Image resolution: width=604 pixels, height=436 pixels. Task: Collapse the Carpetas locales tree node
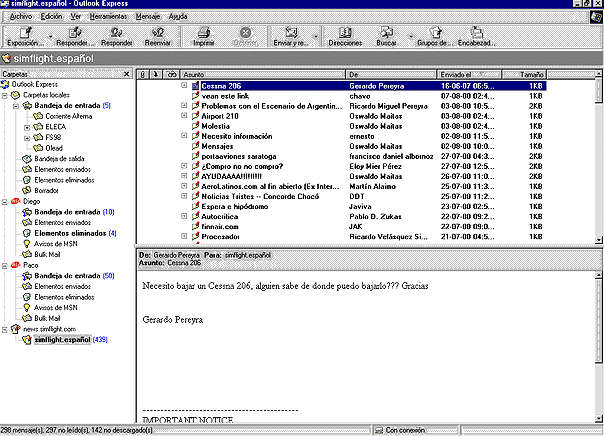pyautogui.click(x=5, y=95)
